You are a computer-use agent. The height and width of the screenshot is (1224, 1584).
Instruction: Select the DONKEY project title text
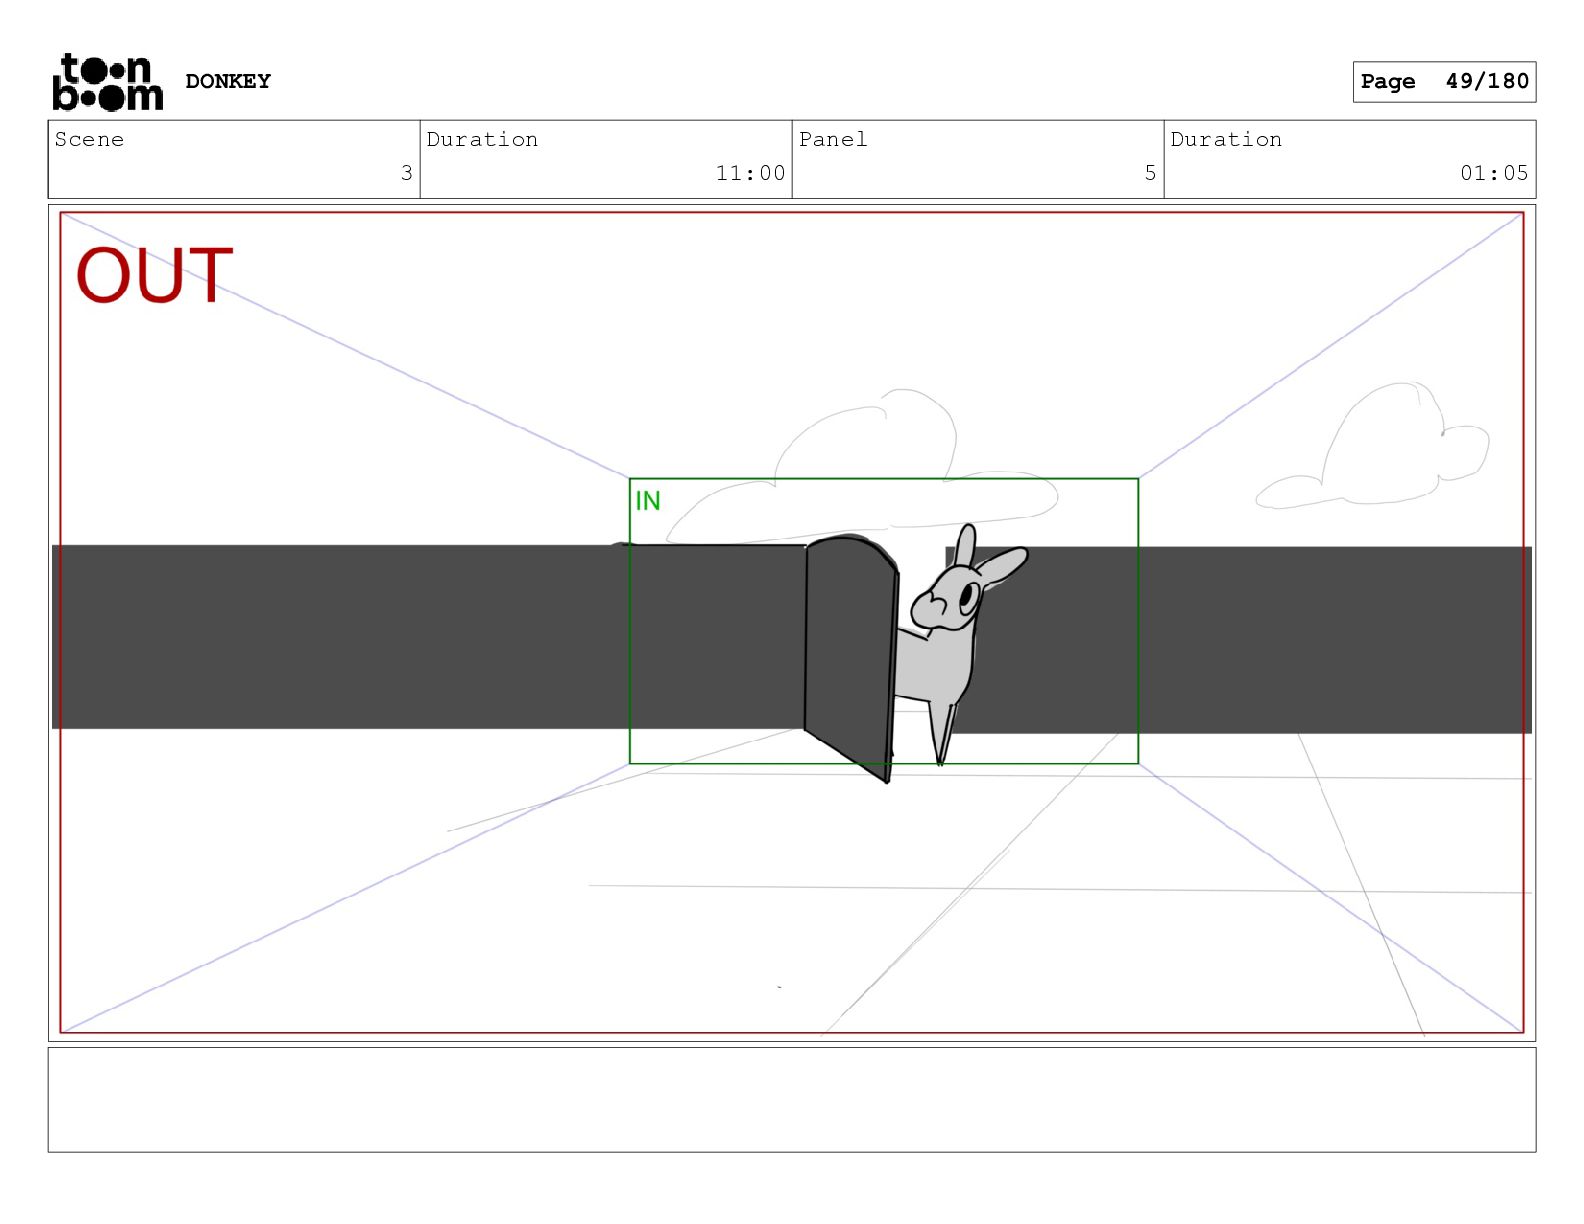point(228,81)
